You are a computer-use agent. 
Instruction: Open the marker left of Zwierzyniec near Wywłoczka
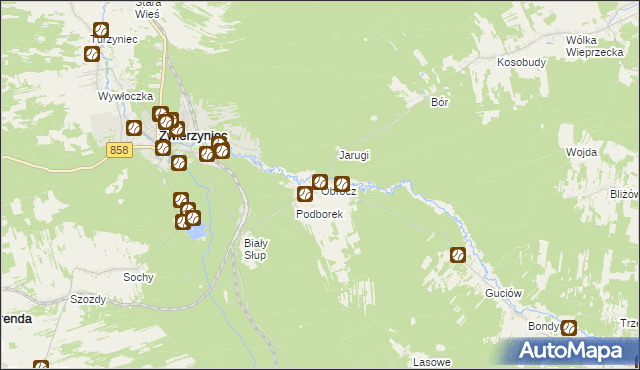point(134,128)
